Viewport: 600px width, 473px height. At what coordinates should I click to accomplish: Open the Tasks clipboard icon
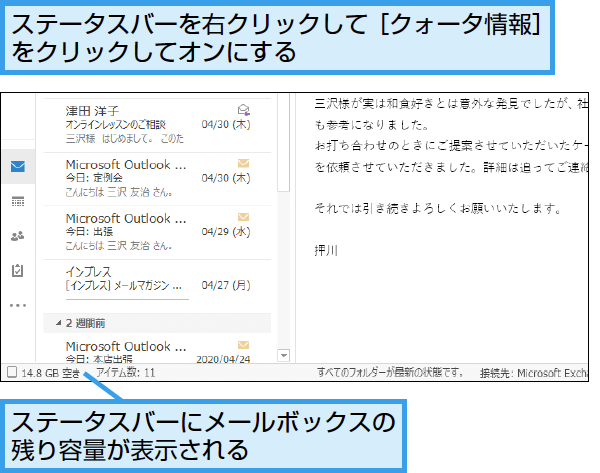coord(18,271)
